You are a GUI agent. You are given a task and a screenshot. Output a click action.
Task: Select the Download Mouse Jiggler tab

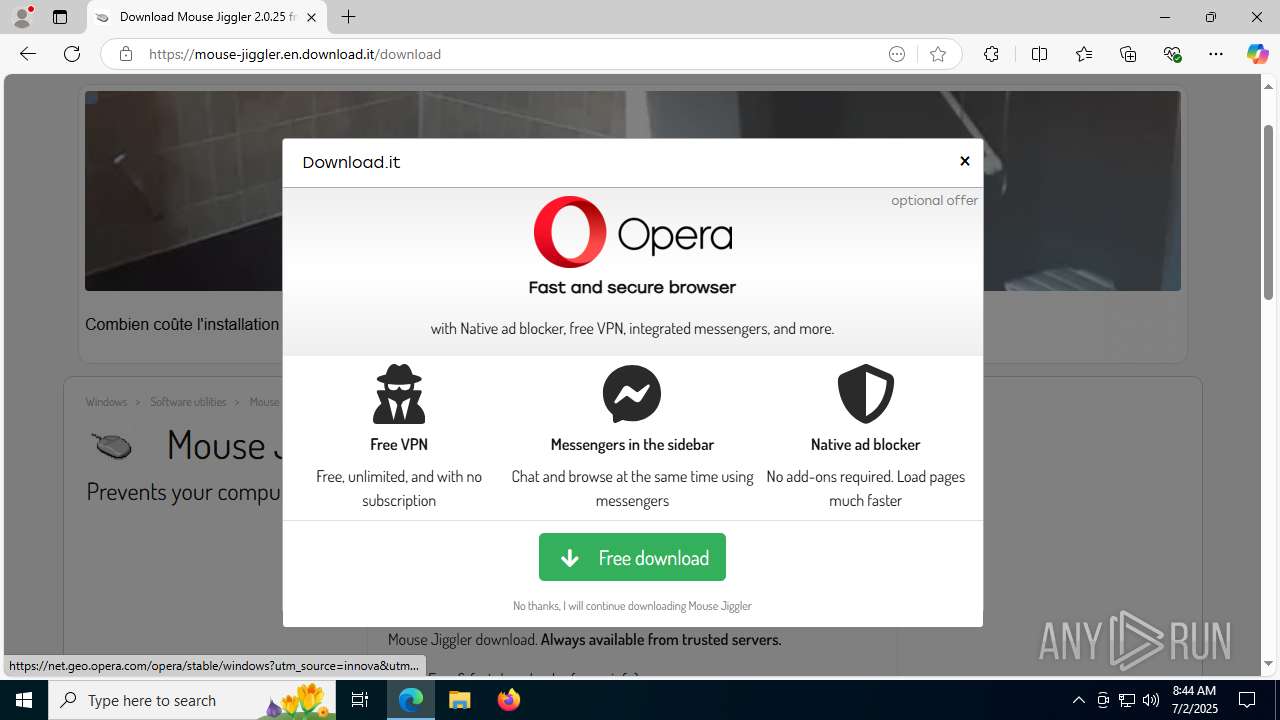[207, 17]
